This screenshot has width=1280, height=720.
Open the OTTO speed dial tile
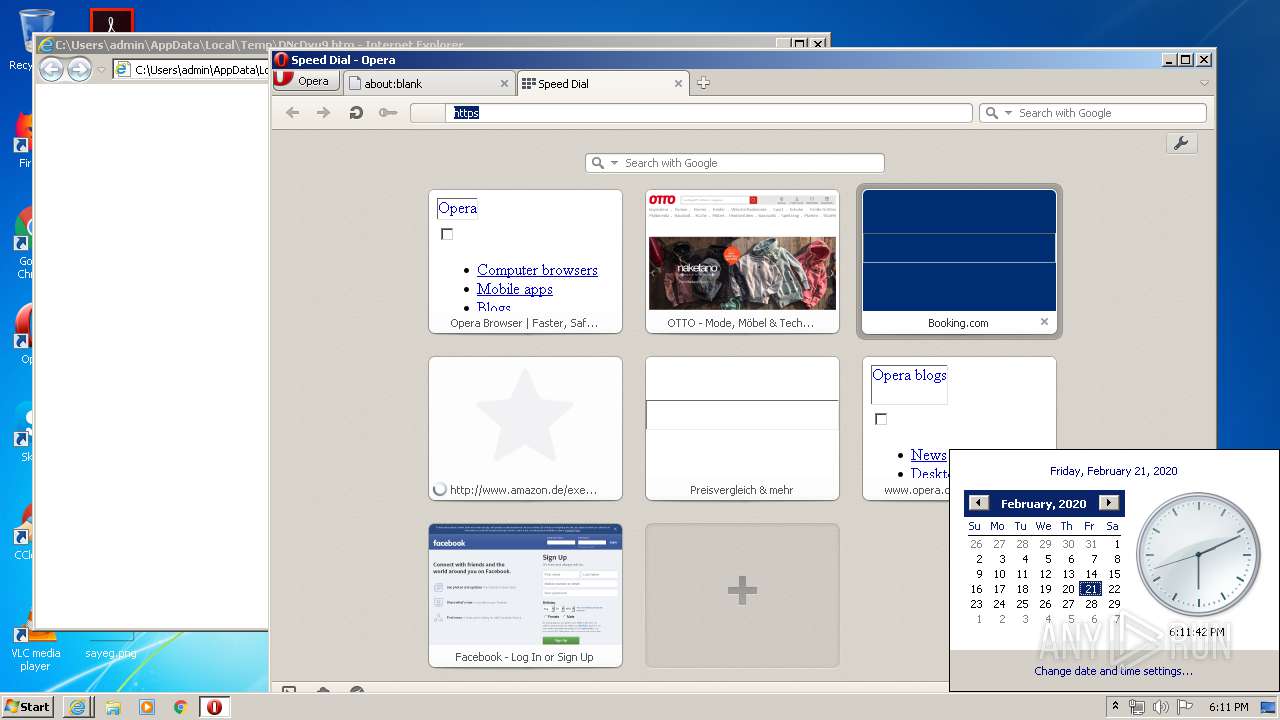[x=742, y=261]
